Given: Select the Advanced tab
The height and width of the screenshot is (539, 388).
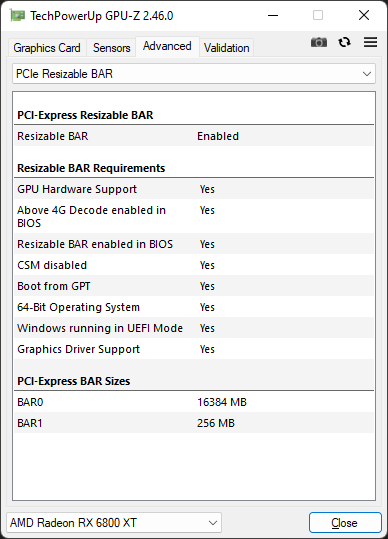Looking at the screenshot, I should (167, 46).
